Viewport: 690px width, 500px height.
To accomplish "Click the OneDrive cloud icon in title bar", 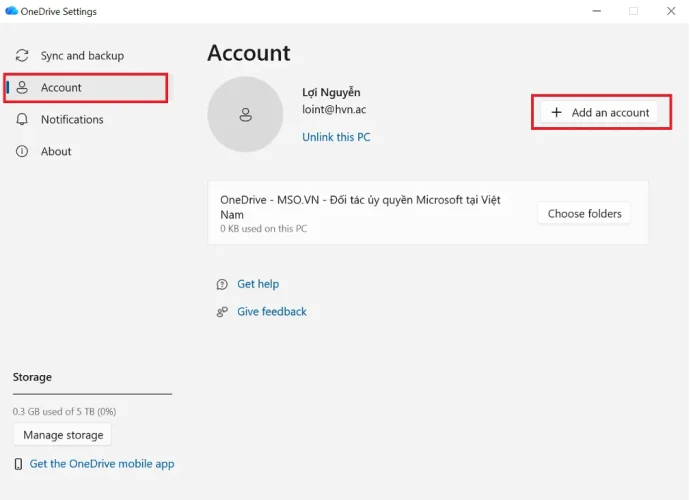I will [x=11, y=11].
